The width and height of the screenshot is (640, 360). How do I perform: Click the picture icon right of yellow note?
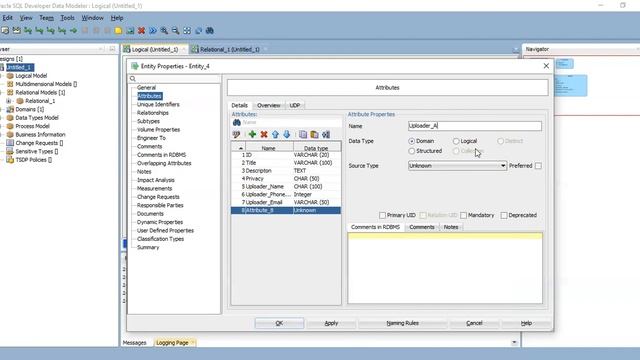tap(130, 31)
